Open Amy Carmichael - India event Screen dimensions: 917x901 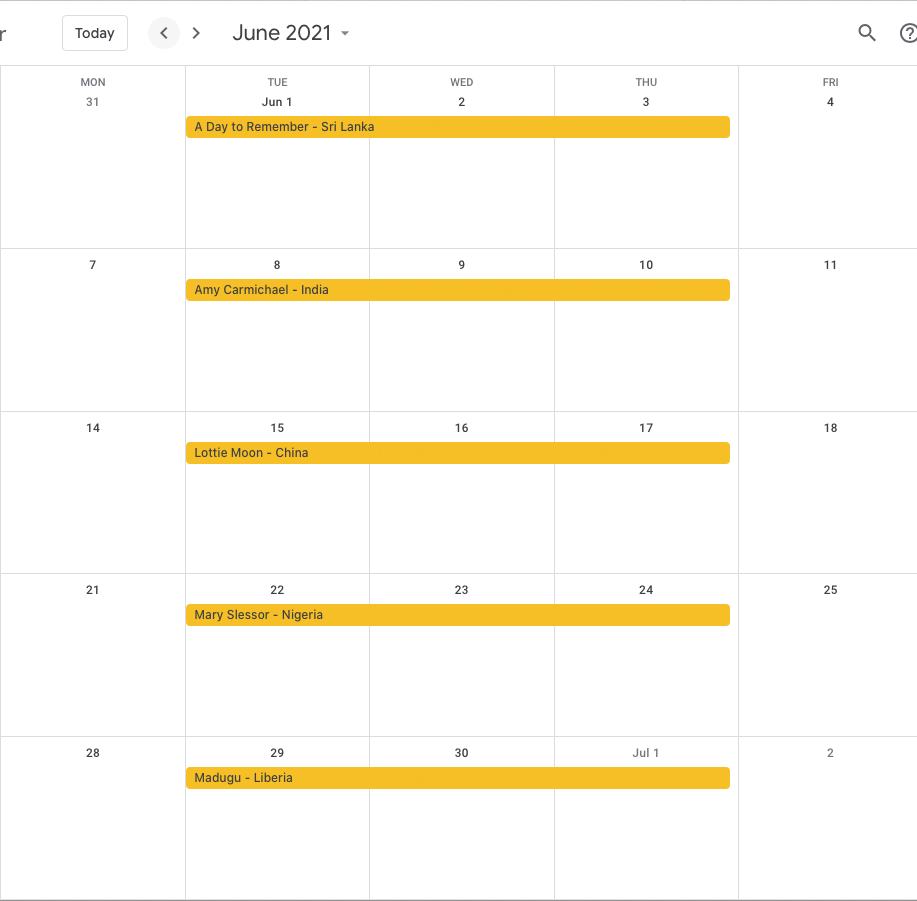(x=457, y=290)
